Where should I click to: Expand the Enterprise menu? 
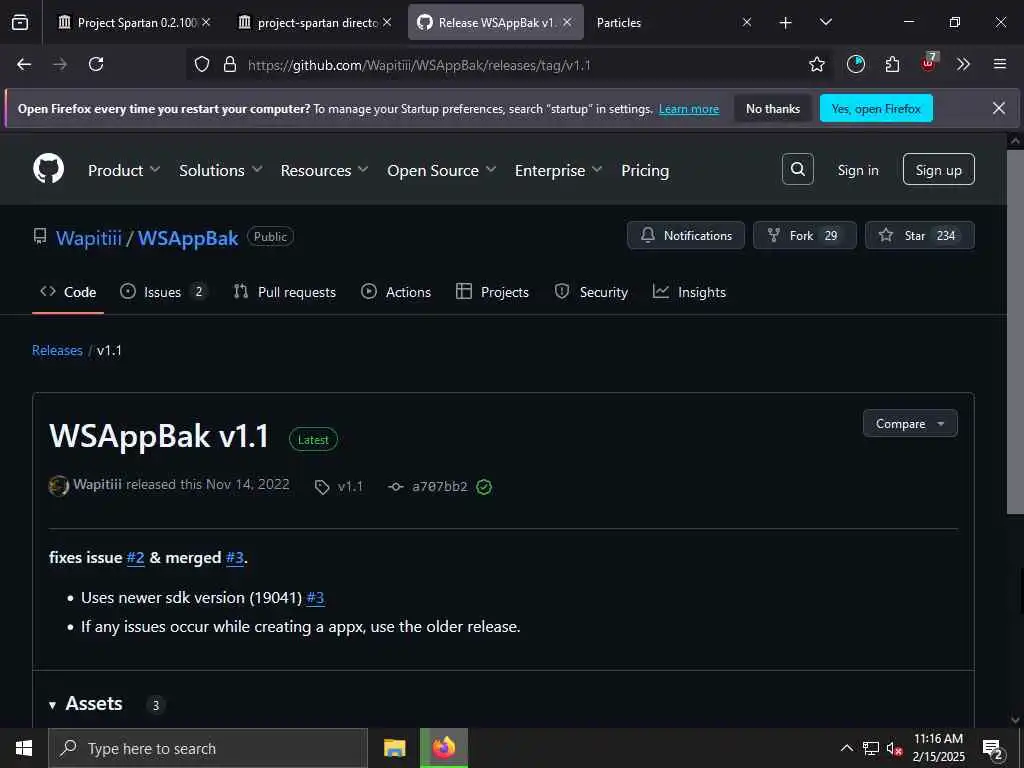pyautogui.click(x=558, y=170)
